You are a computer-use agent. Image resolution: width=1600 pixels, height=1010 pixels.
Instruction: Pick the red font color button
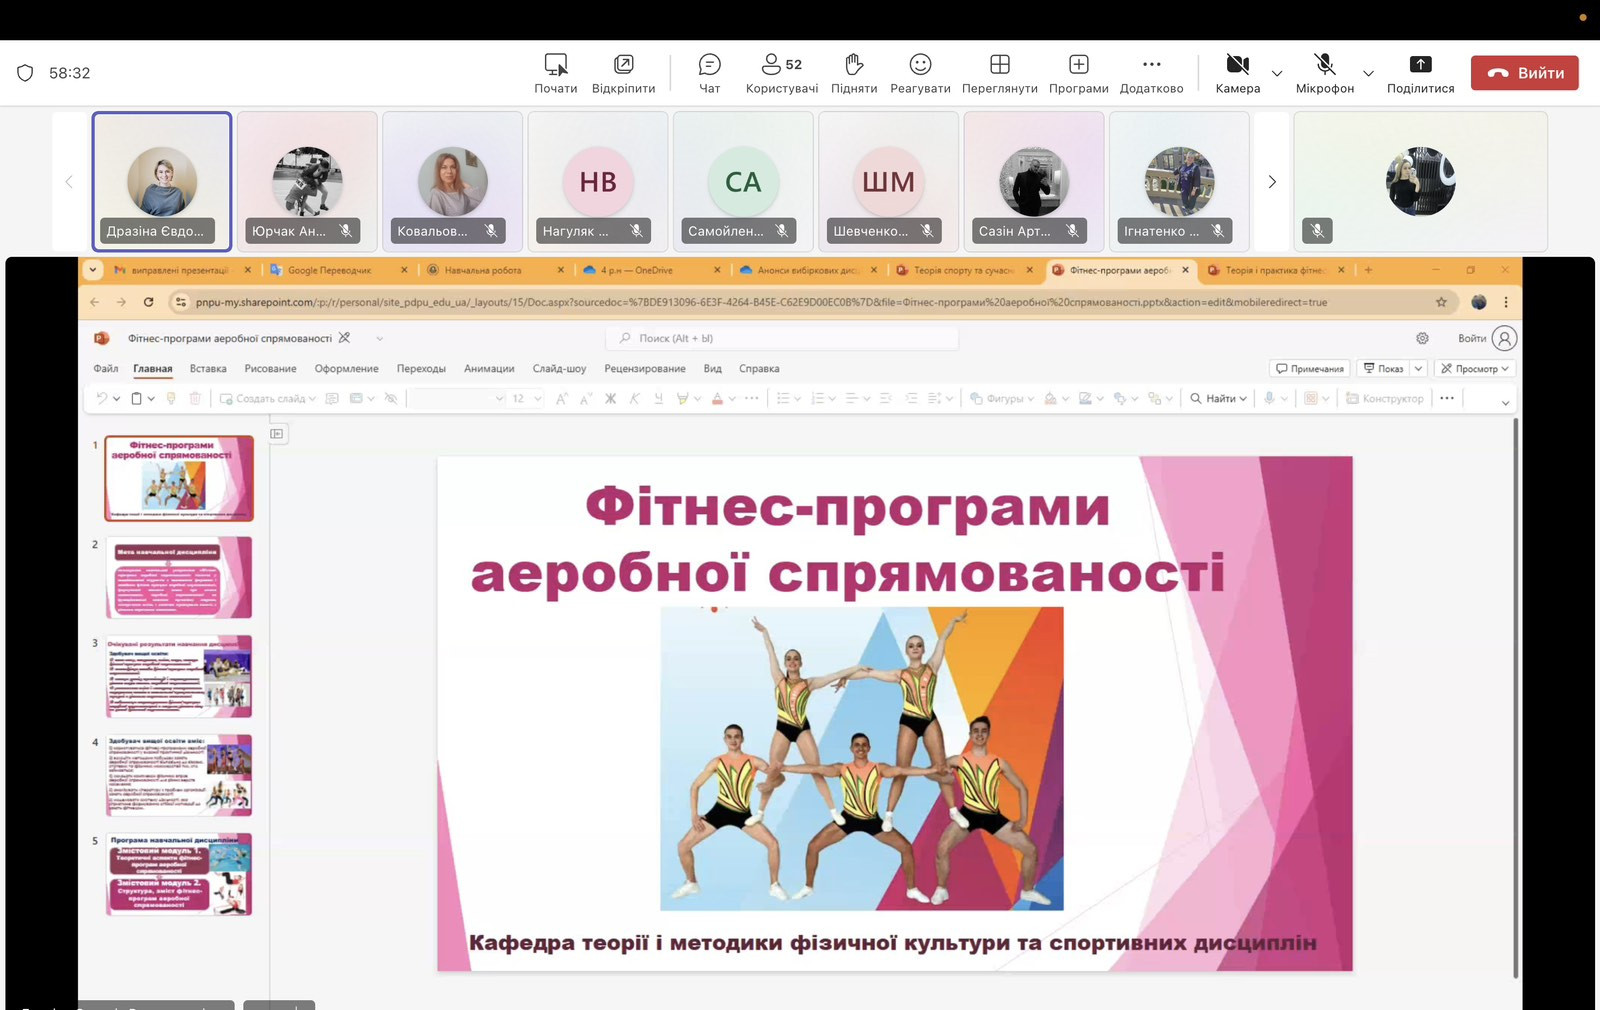717,398
